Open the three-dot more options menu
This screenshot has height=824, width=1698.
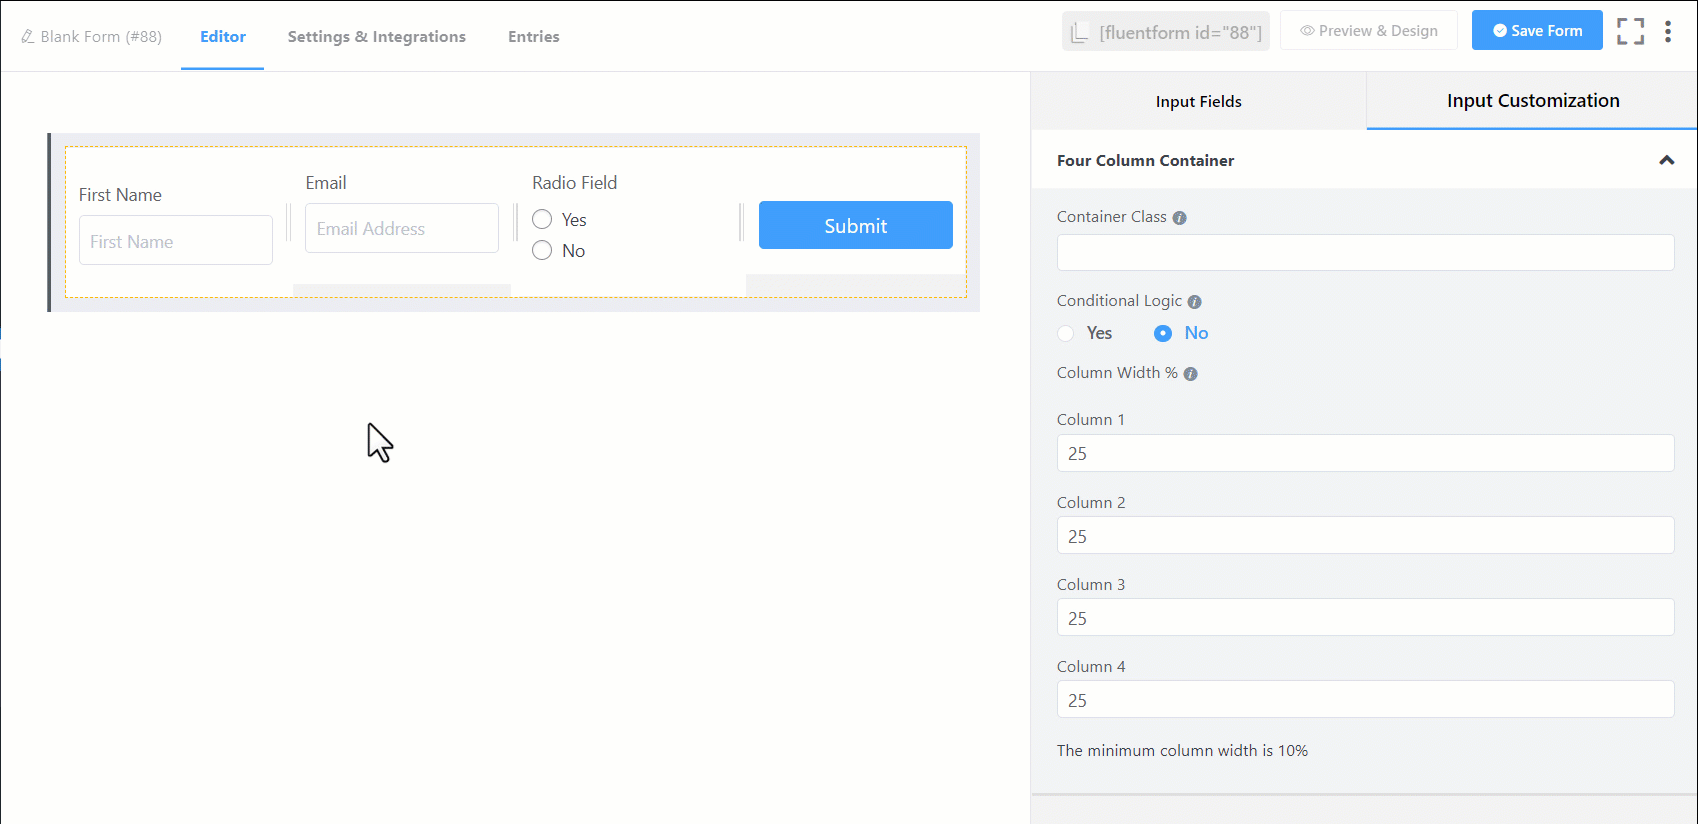(x=1667, y=32)
